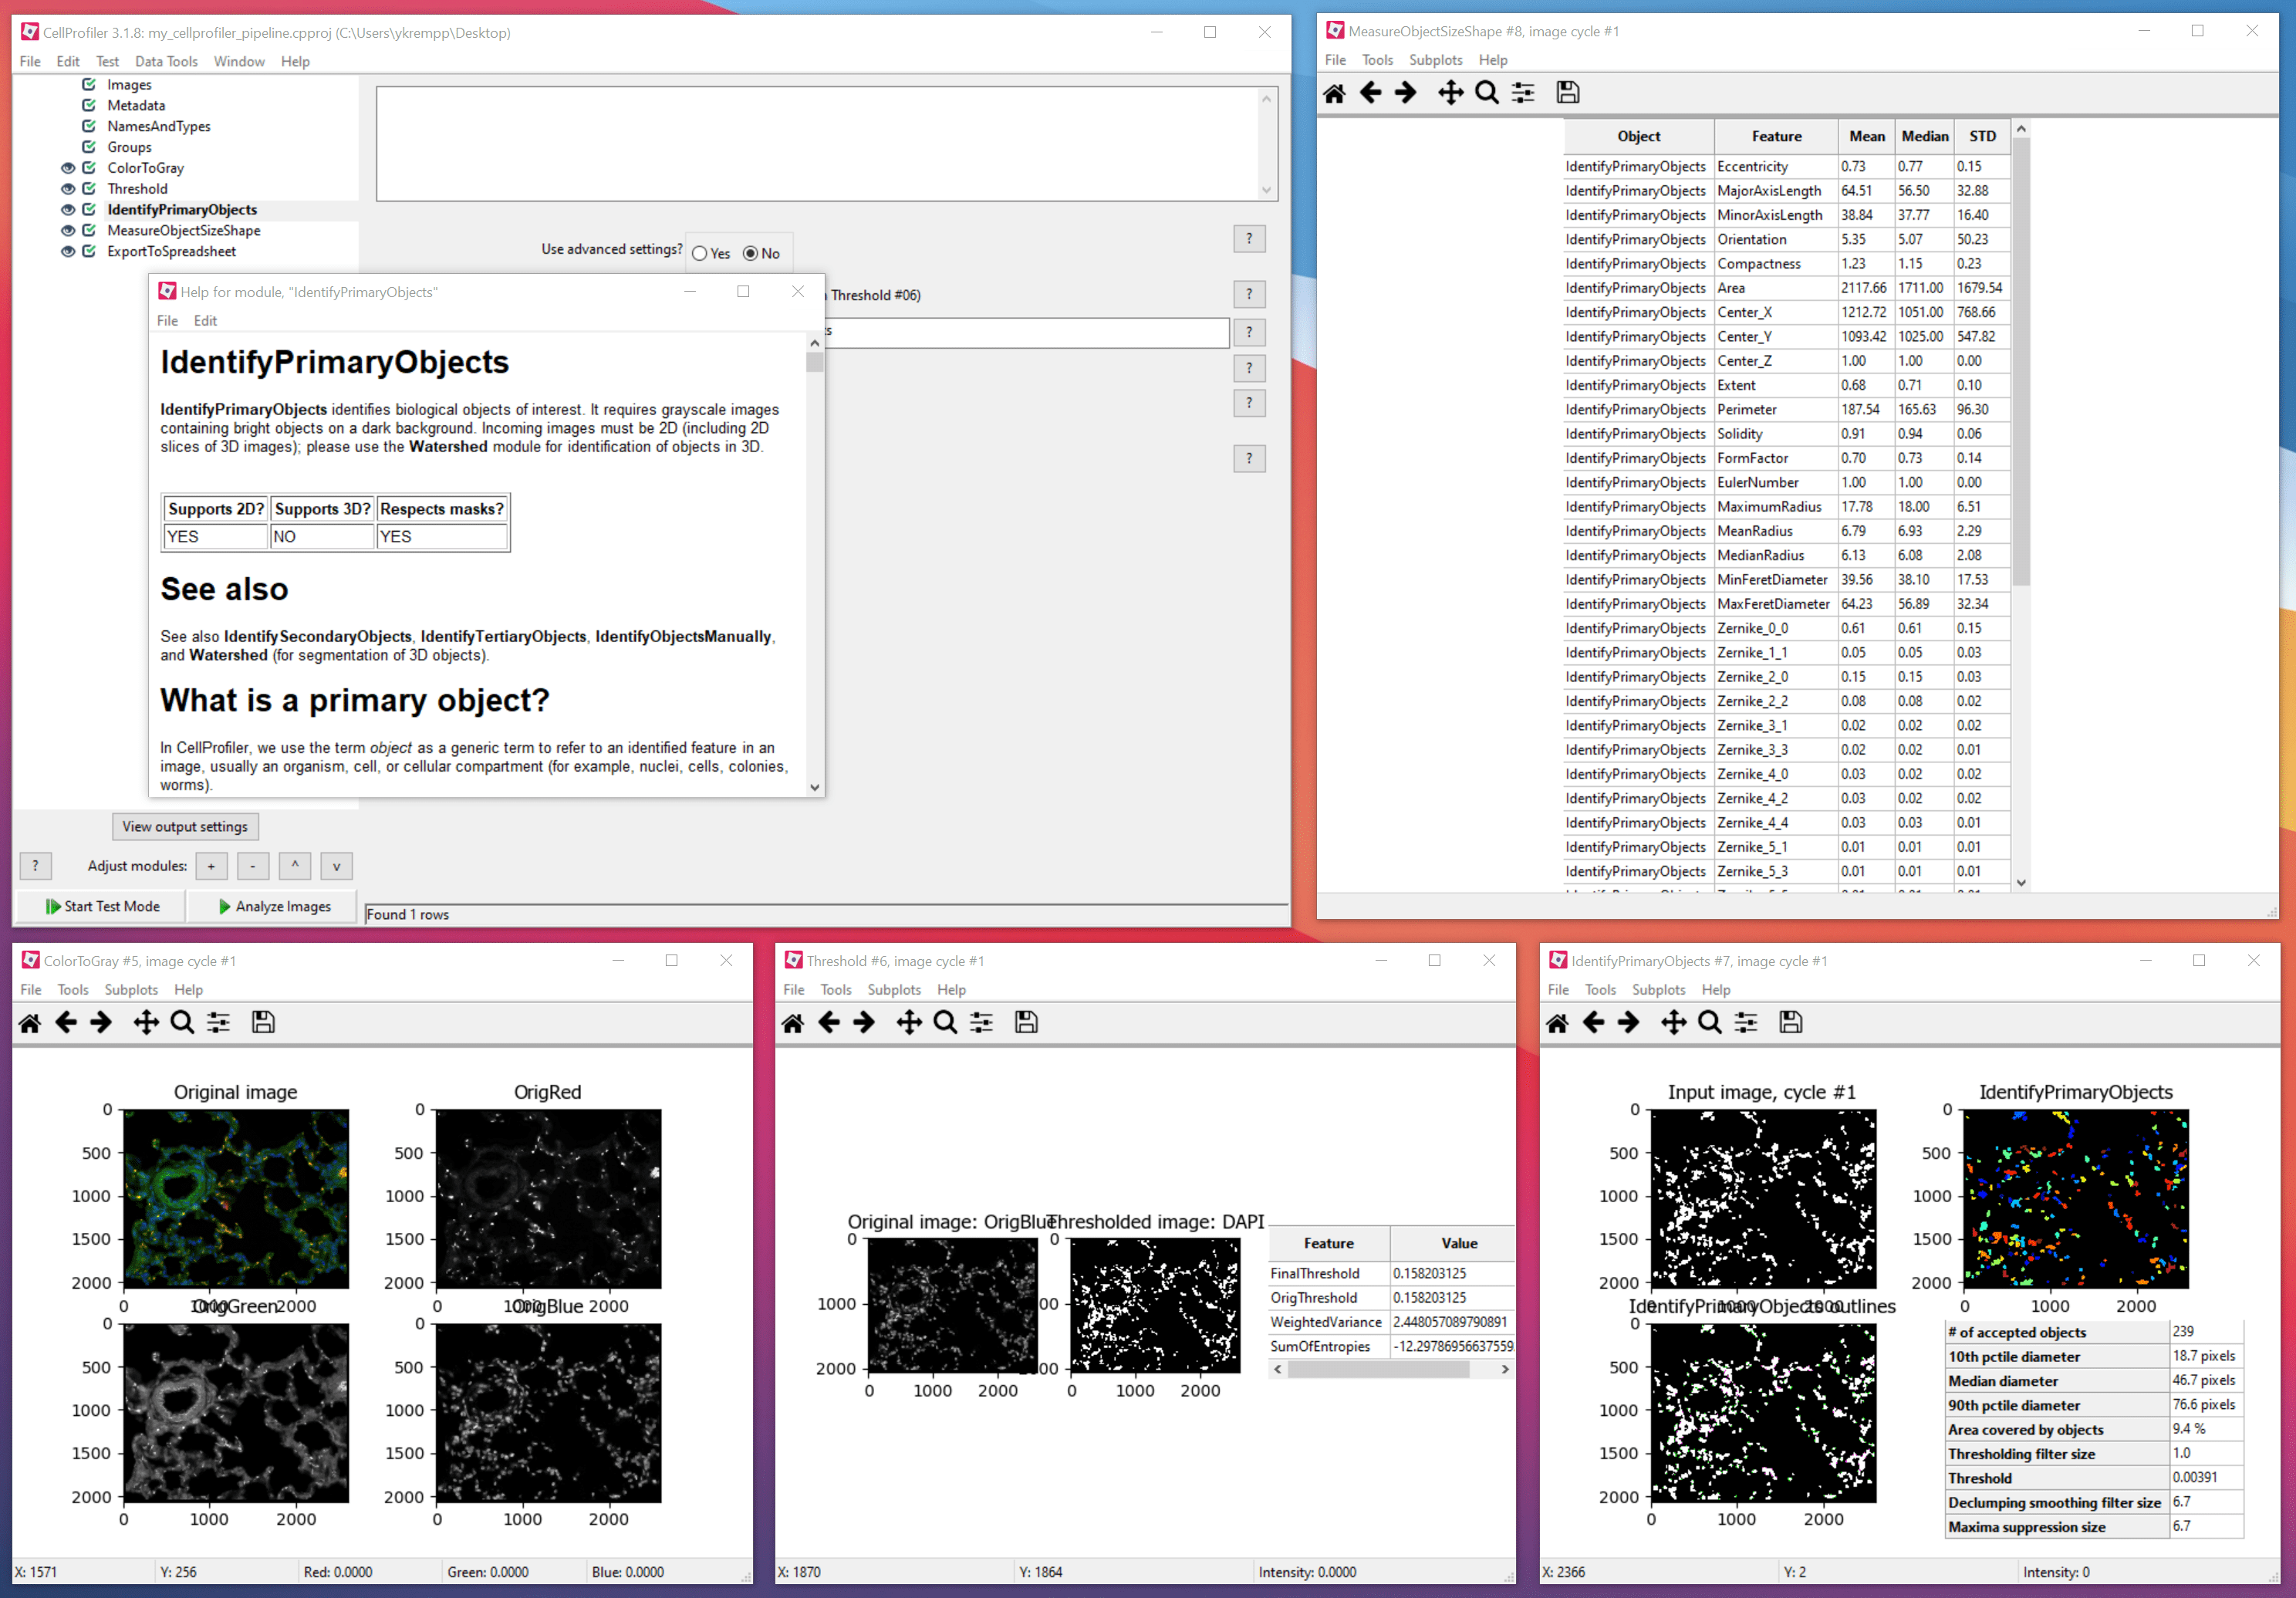Uncheck the MeasureObjectSizeShape module checkbox
2296x1598 pixels.
pos(89,231)
